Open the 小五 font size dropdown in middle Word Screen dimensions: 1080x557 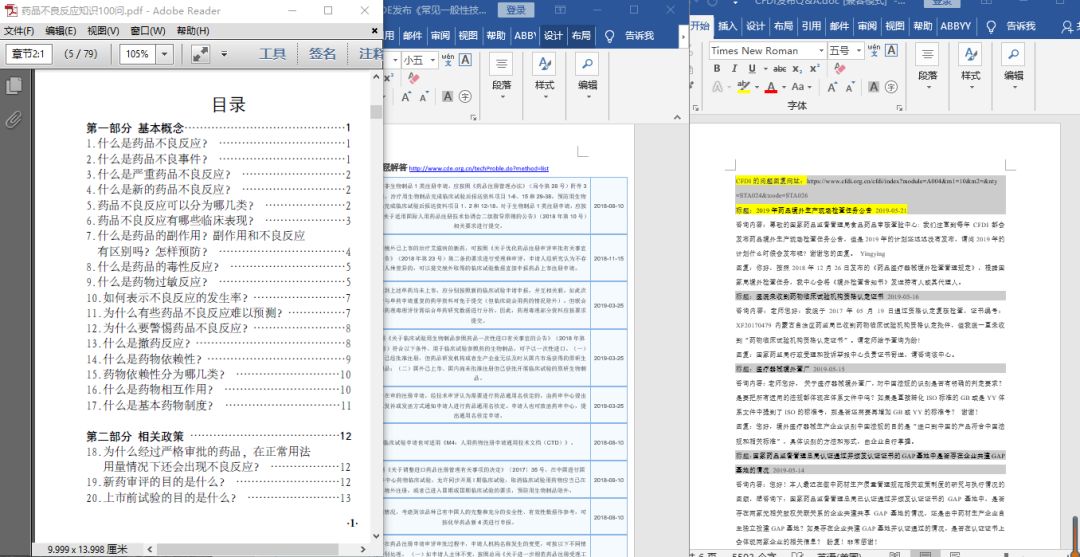(x=431, y=60)
